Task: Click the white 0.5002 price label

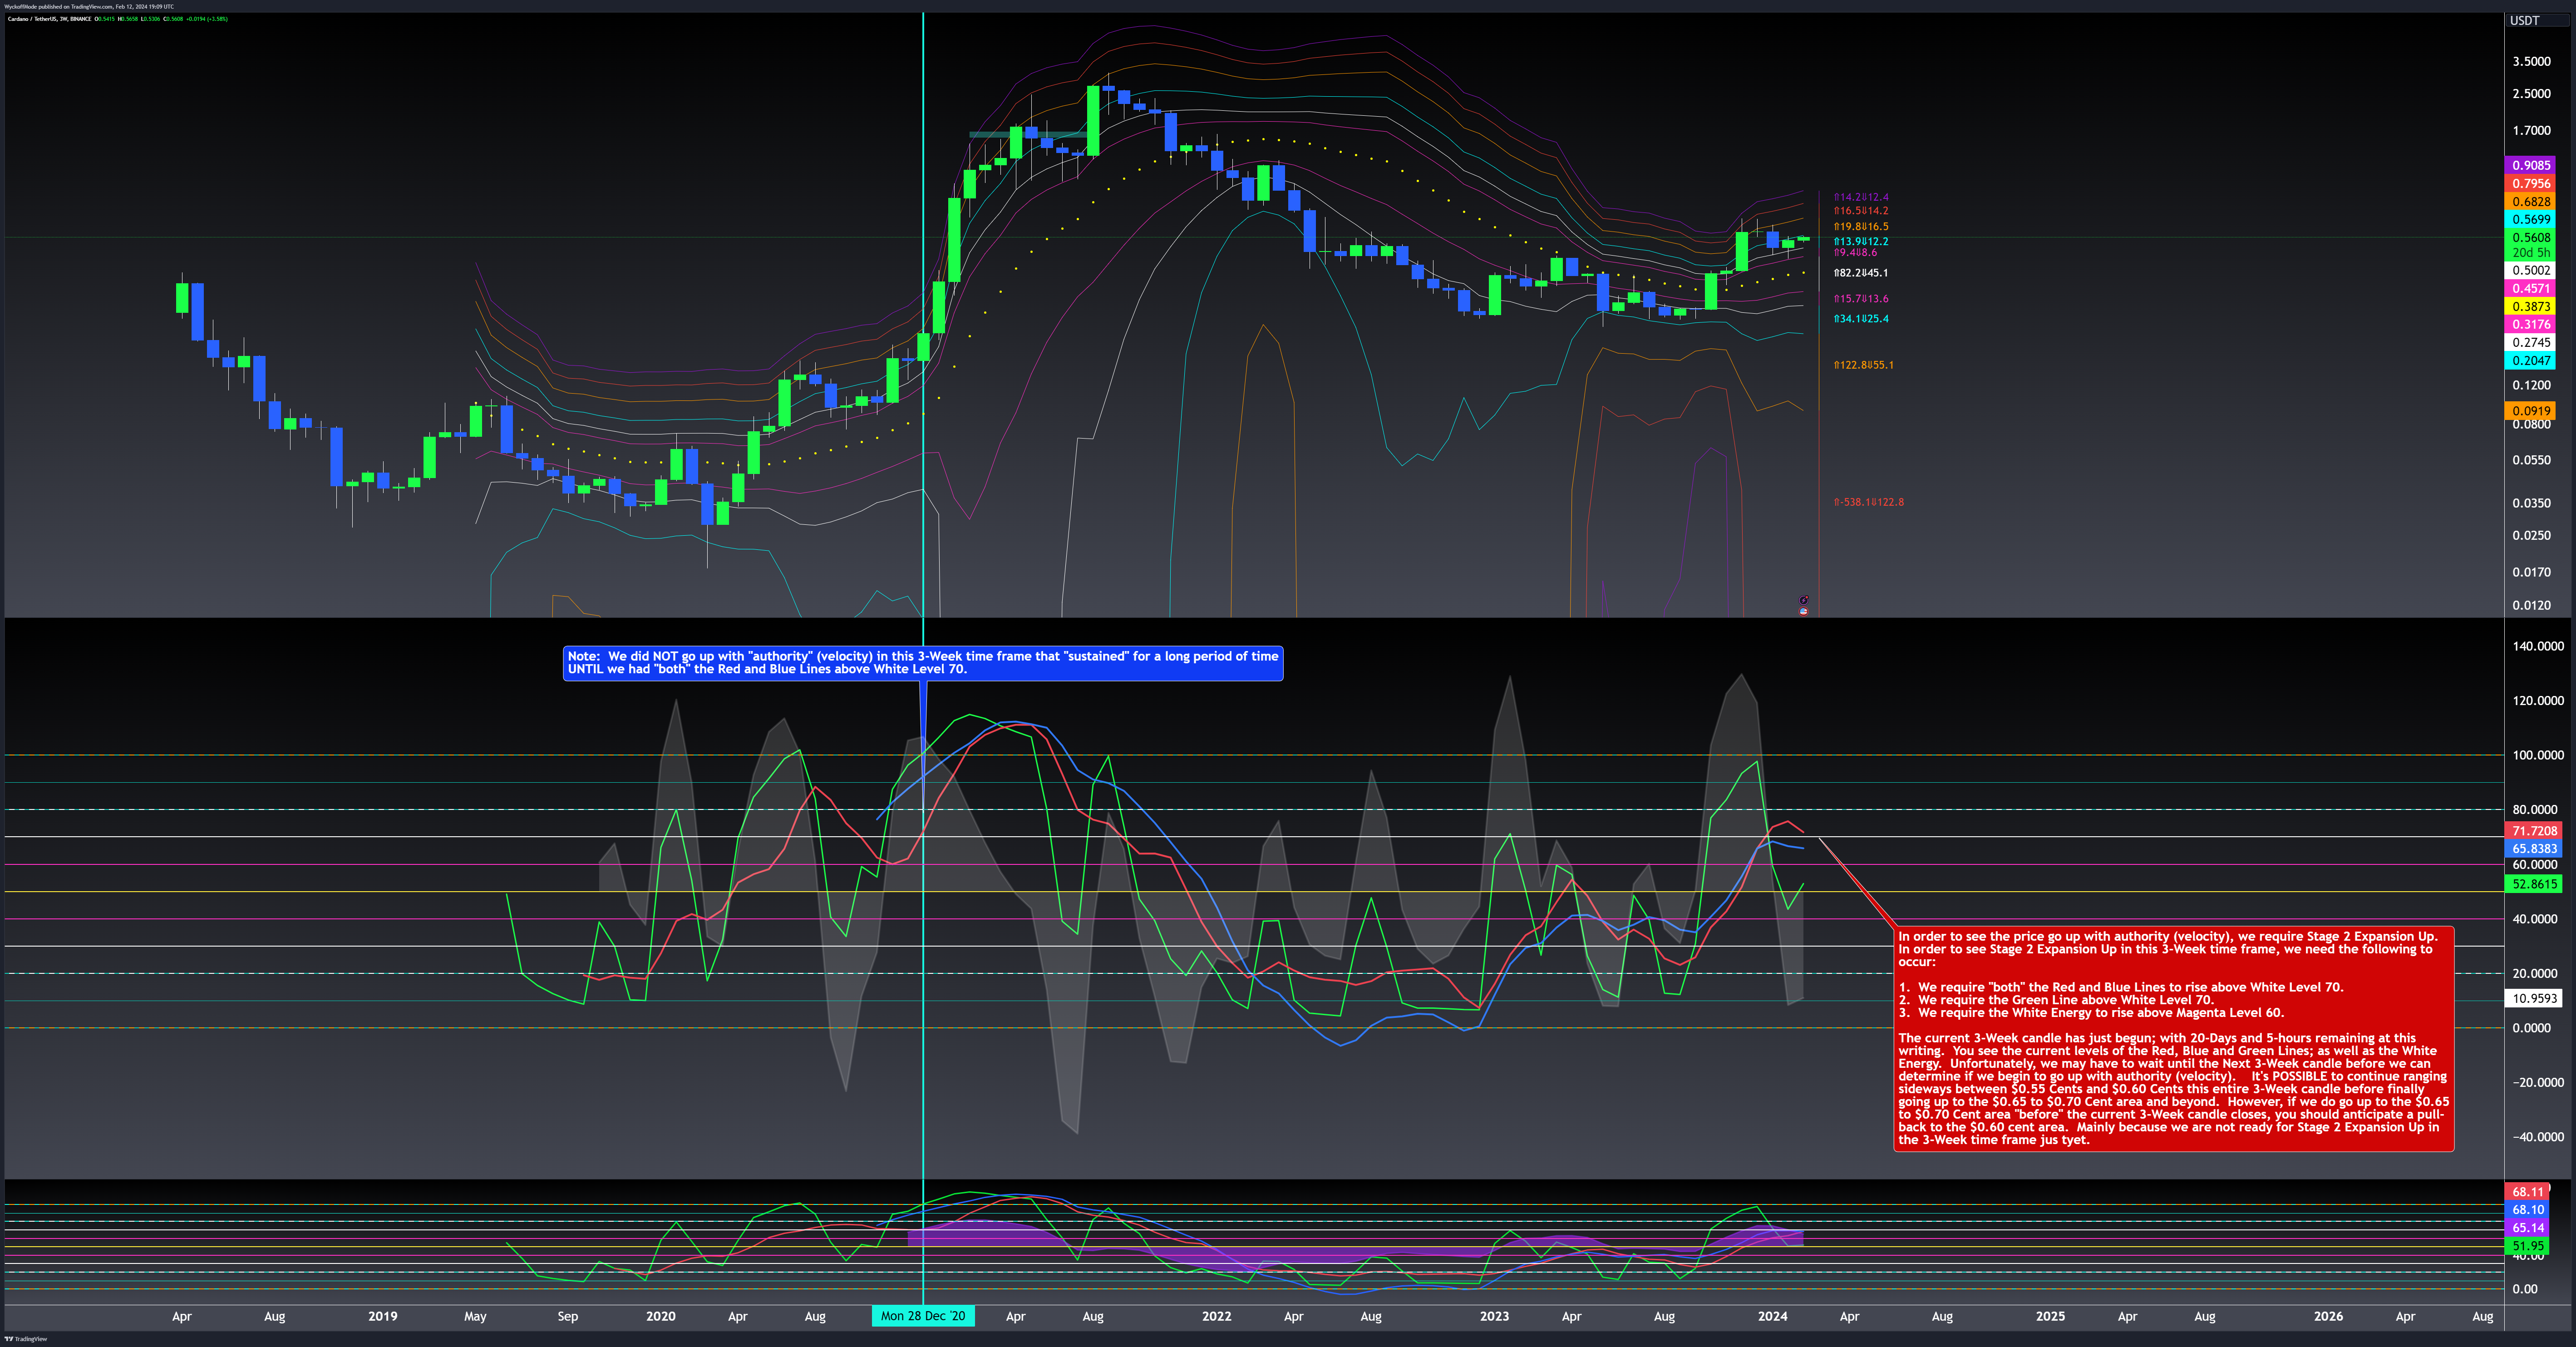Action: 2531,270
